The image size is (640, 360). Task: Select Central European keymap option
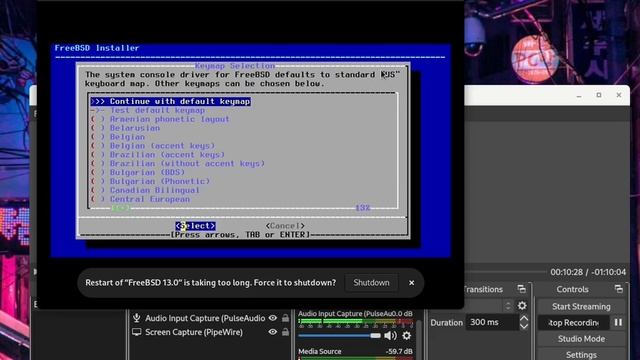pos(140,199)
